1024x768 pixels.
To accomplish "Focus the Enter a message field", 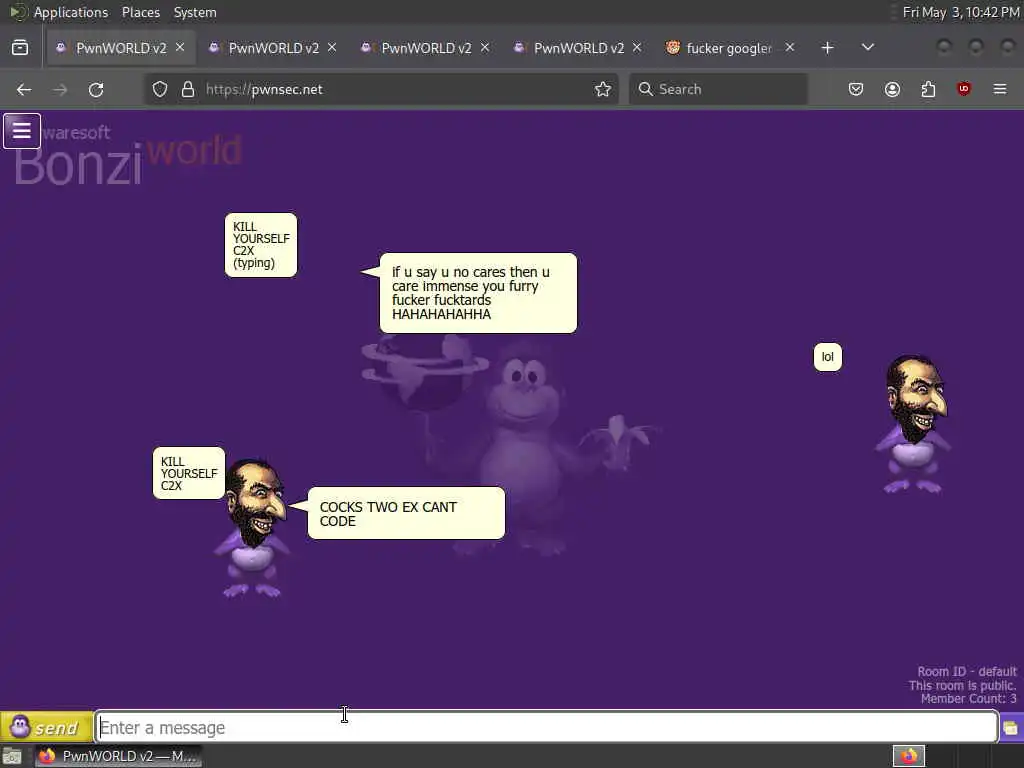I will 547,728.
